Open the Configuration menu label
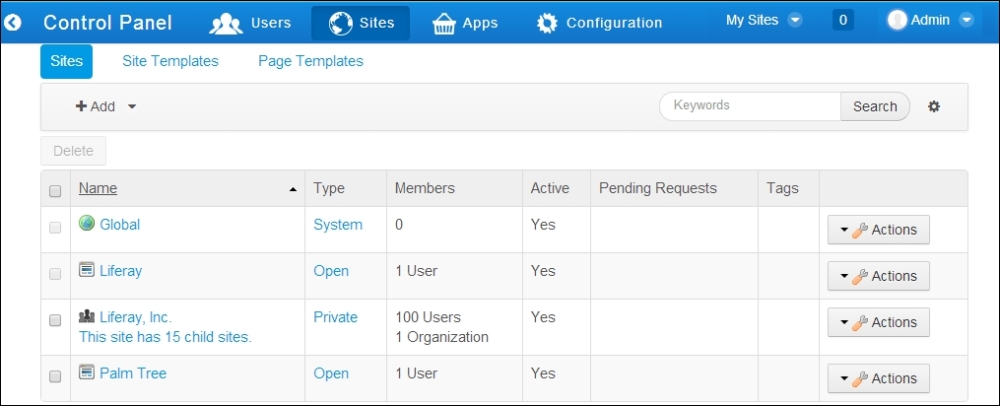Screen dimensions: 1000x406 coord(614,23)
